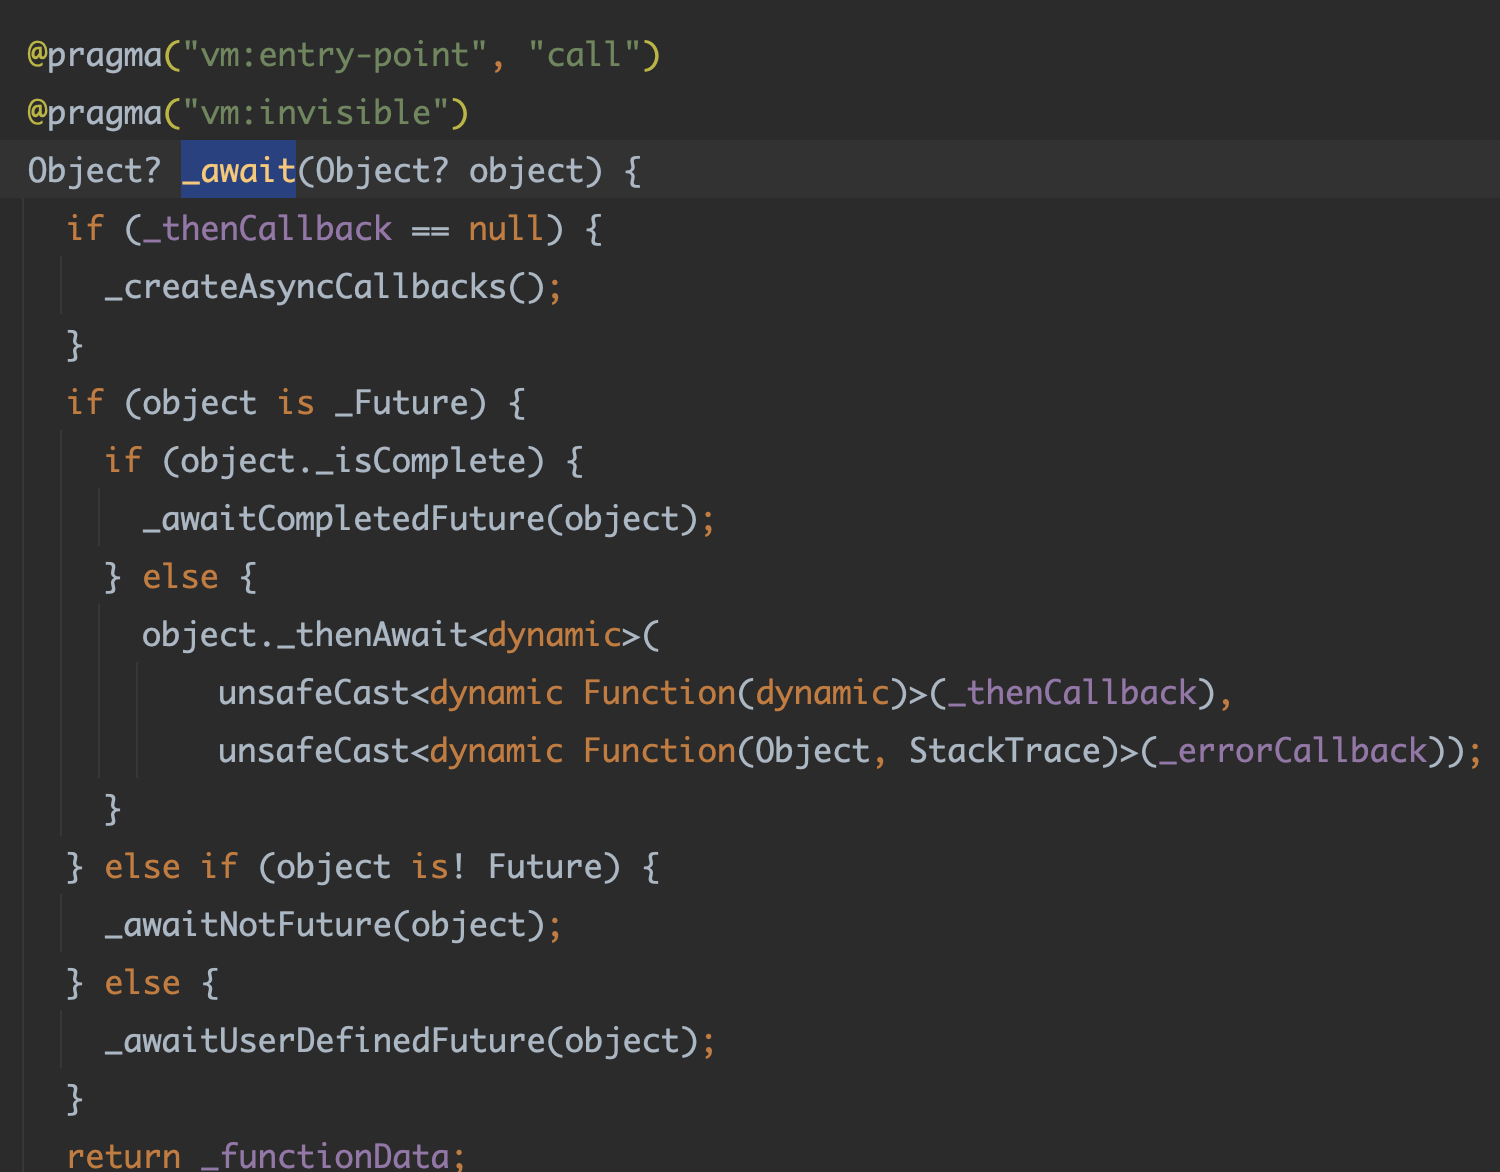1500x1172 pixels.
Task: Click object._thenAwait method call
Action: 304,635
